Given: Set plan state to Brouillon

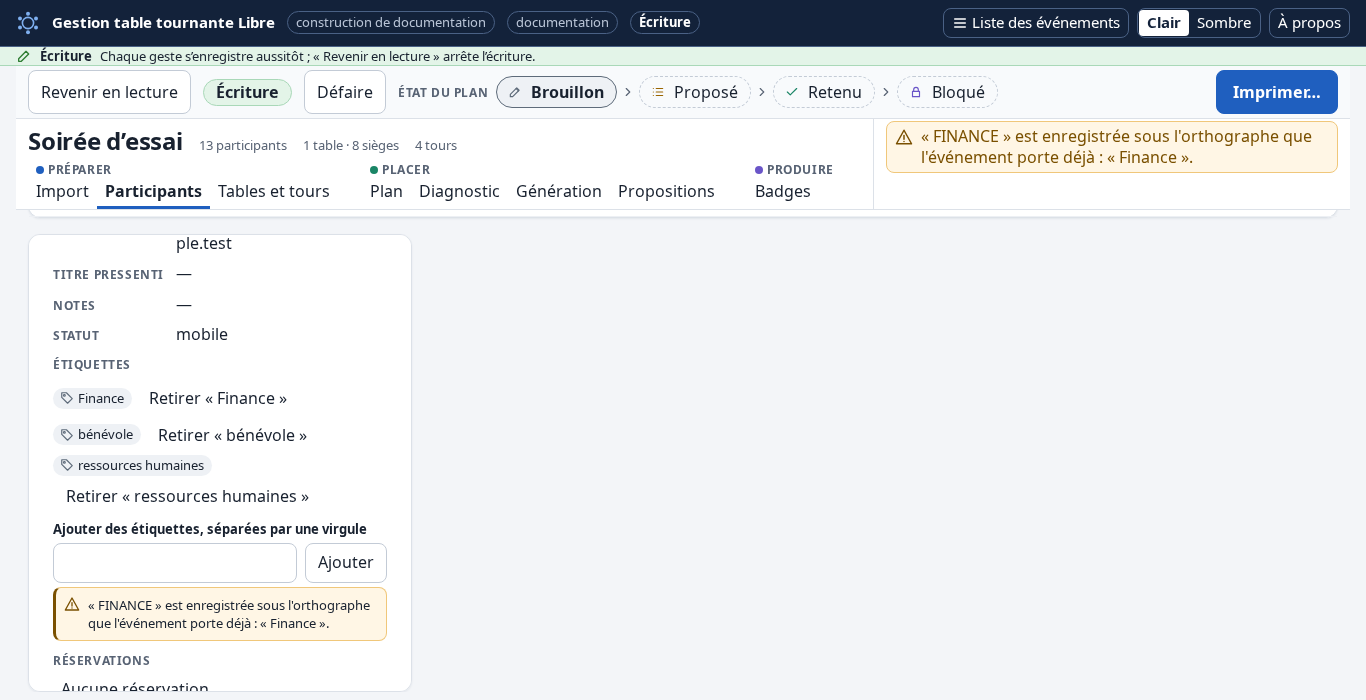Looking at the screenshot, I should [556, 92].
